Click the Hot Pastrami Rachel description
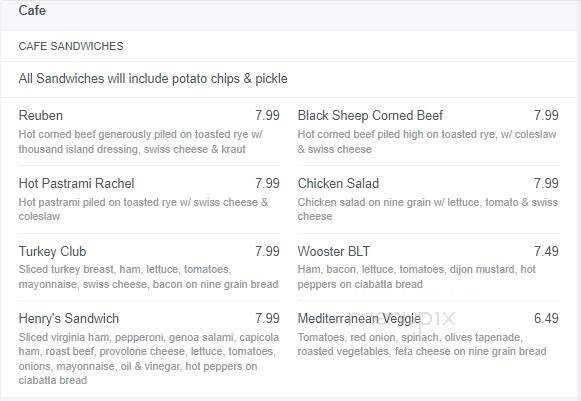 tap(143, 209)
